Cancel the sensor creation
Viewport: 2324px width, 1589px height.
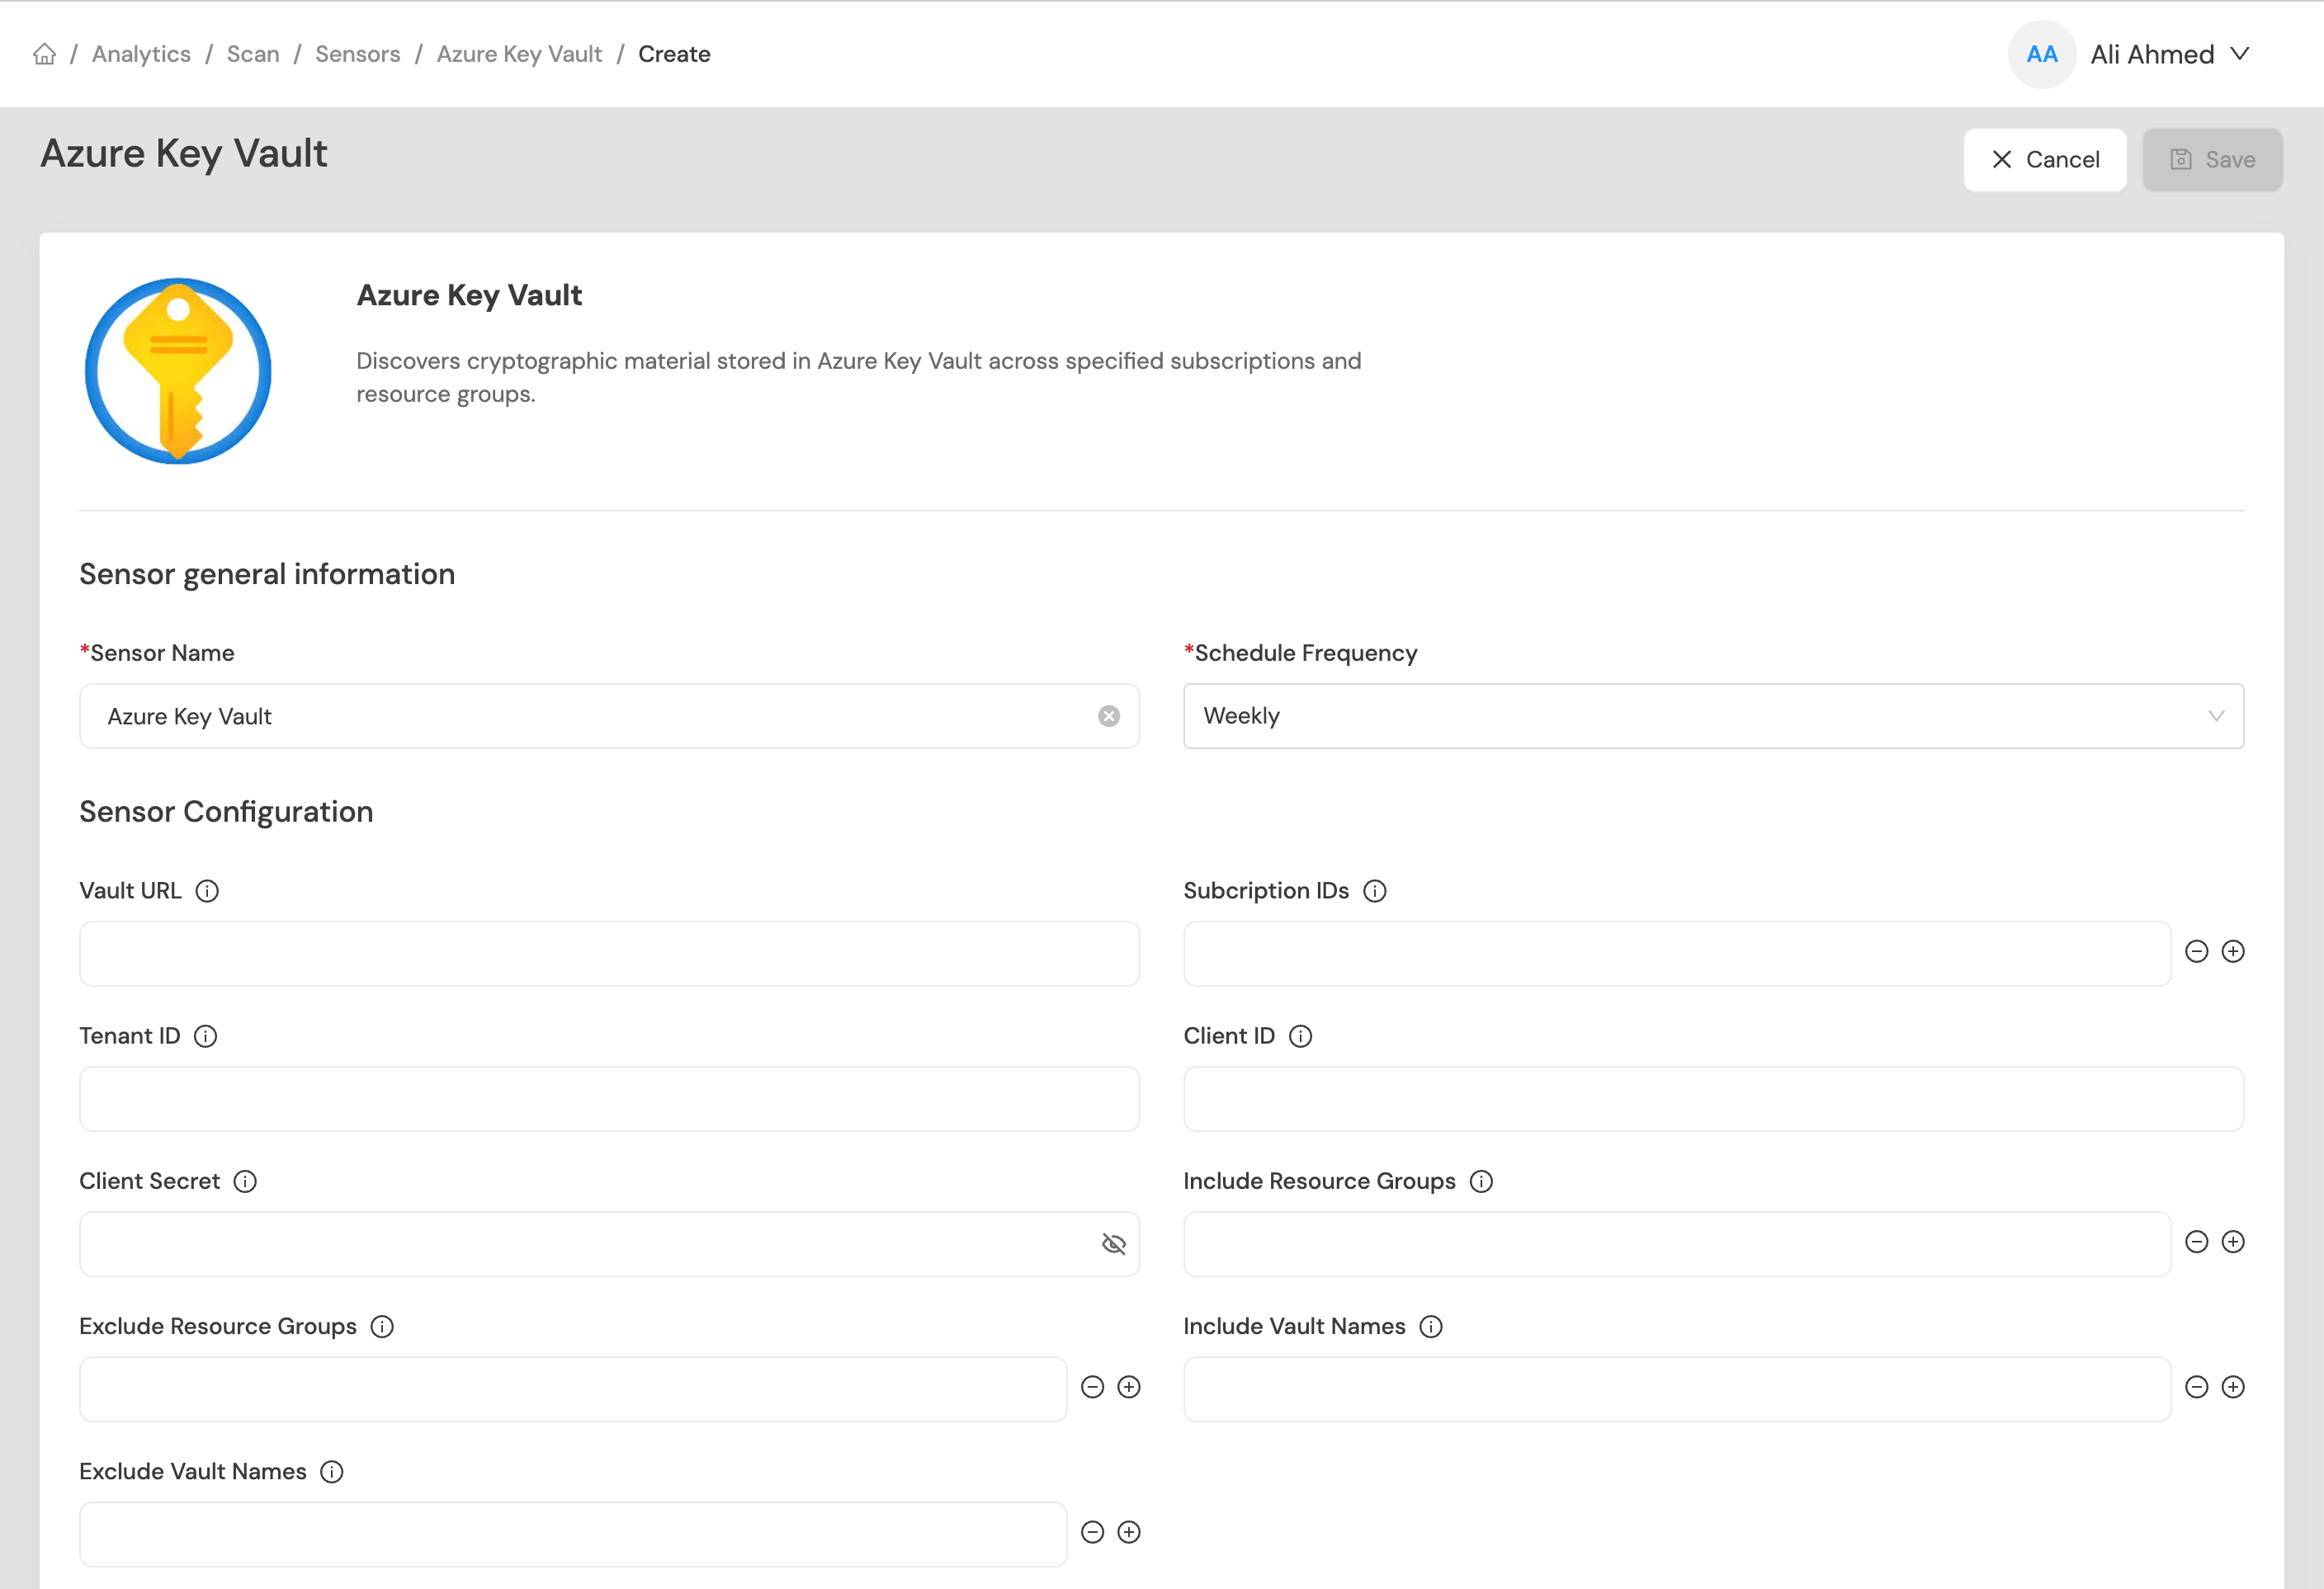pos(2045,160)
